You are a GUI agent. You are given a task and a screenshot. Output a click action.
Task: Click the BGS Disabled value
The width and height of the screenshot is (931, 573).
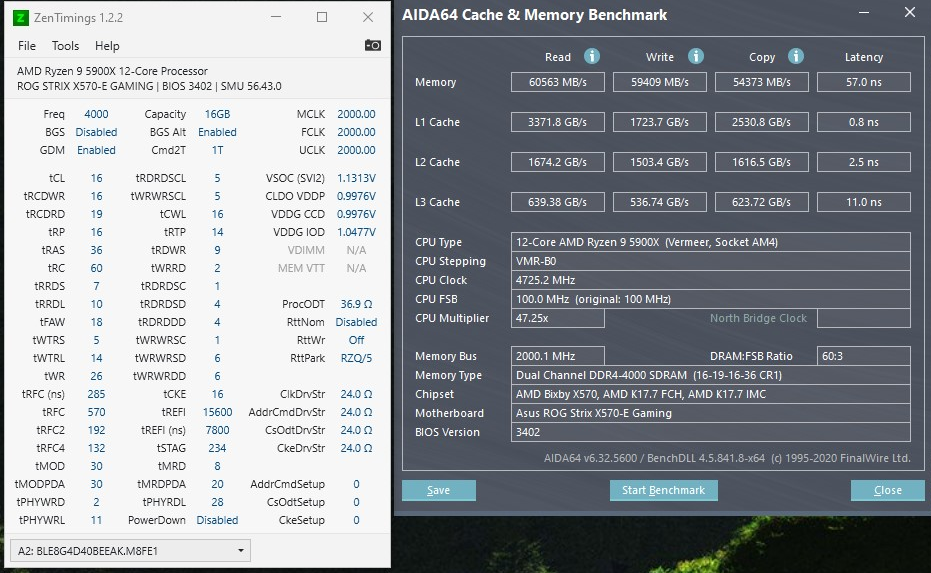(x=96, y=132)
